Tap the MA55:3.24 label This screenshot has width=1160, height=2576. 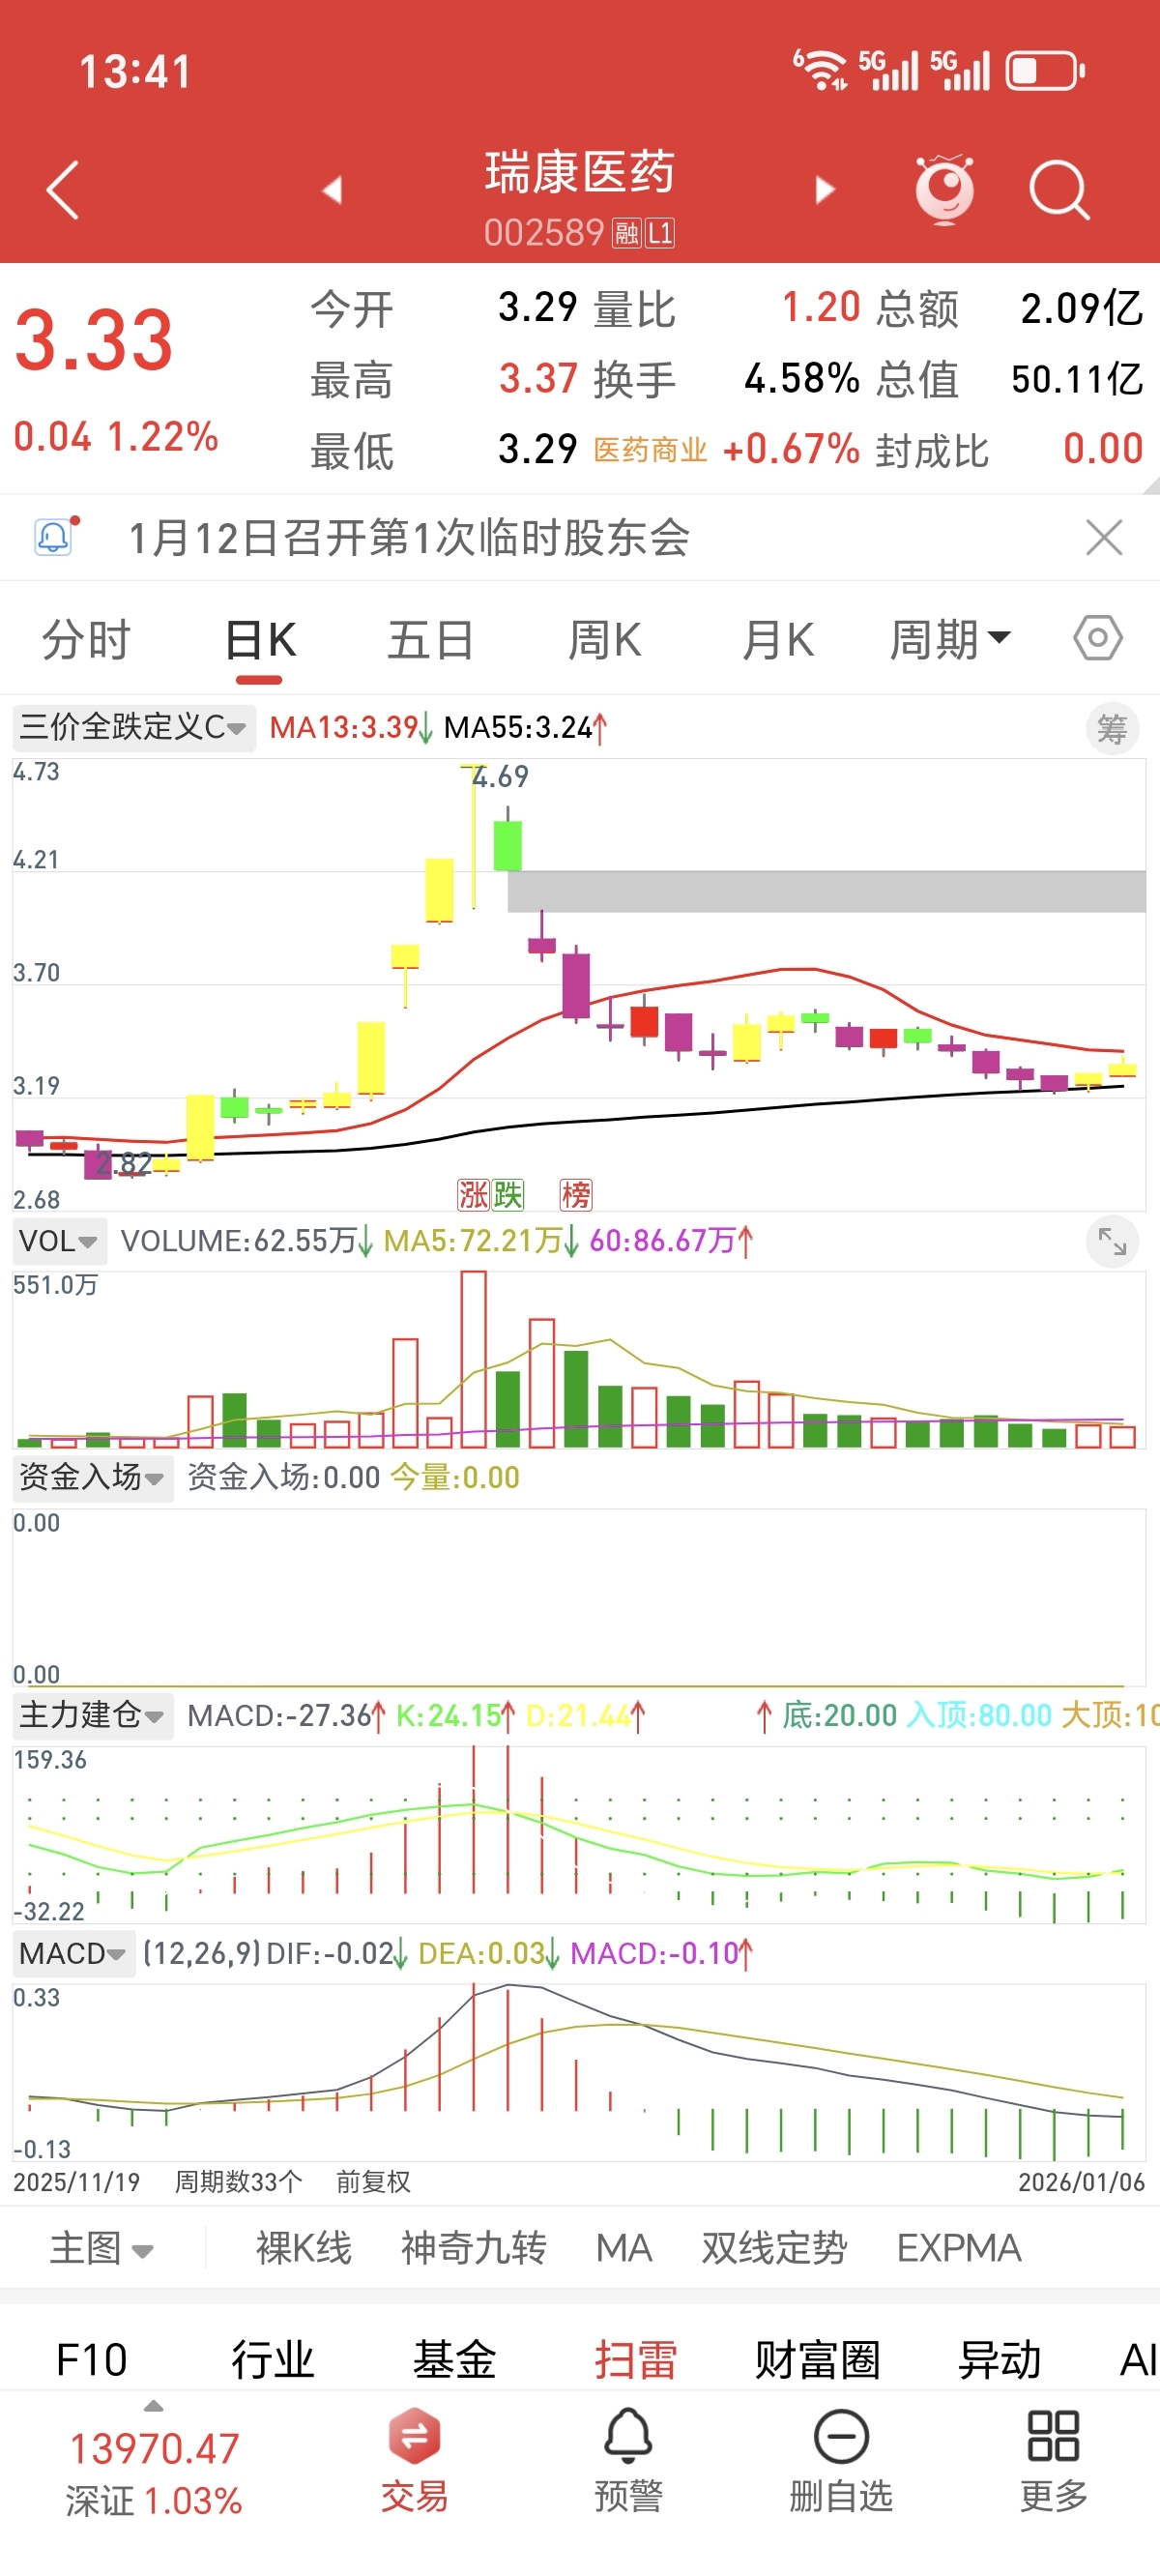(519, 727)
